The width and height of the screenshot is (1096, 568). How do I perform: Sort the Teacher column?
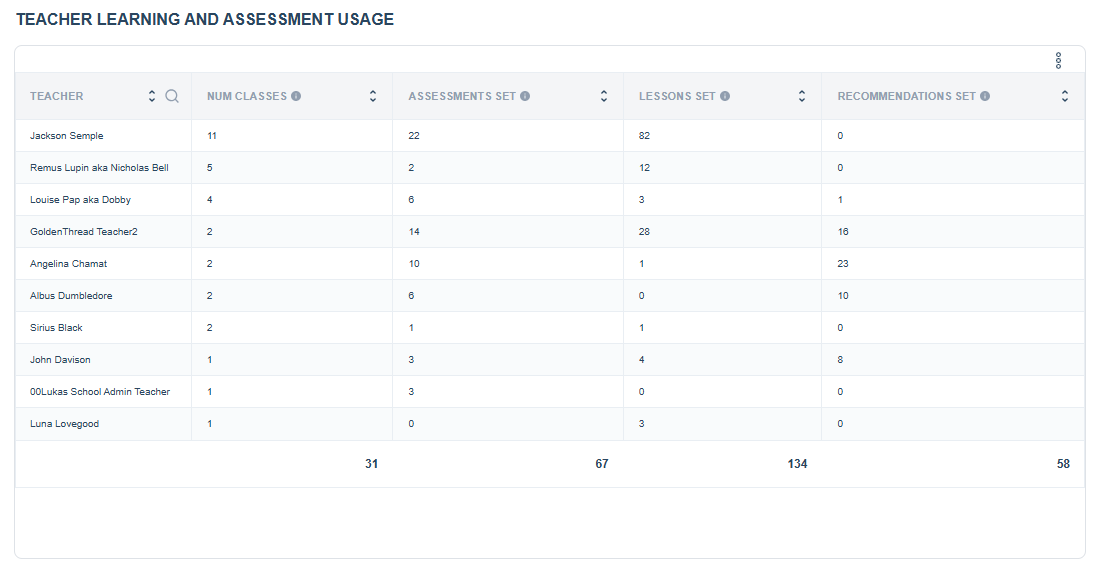pos(152,96)
